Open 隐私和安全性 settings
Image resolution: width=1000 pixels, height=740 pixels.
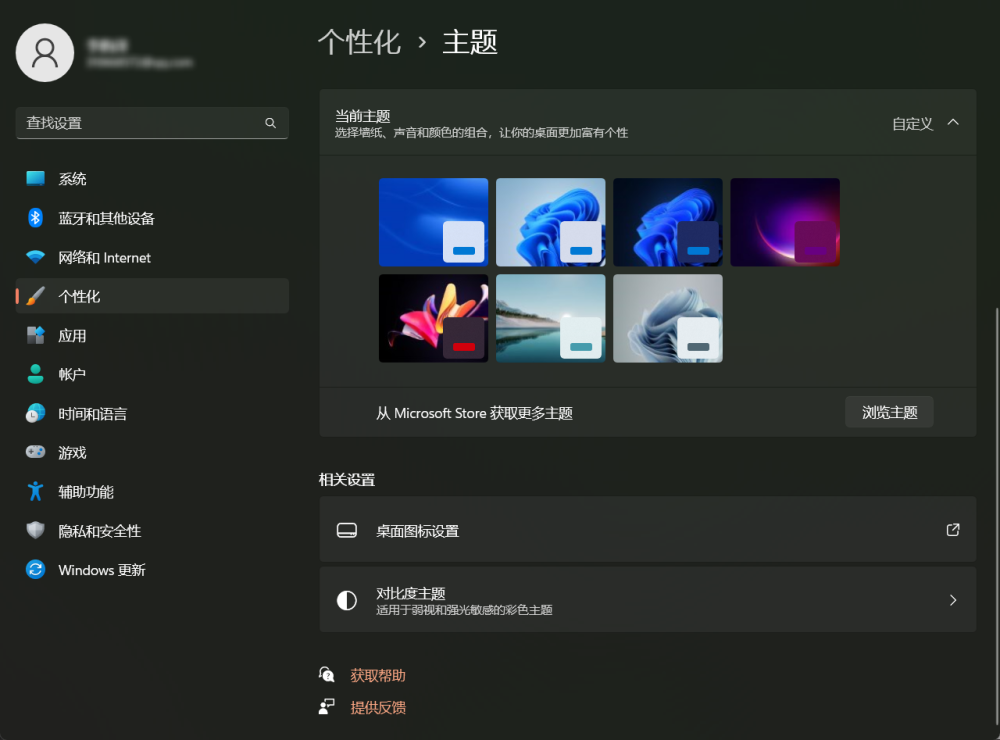click(x=152, y=531)
